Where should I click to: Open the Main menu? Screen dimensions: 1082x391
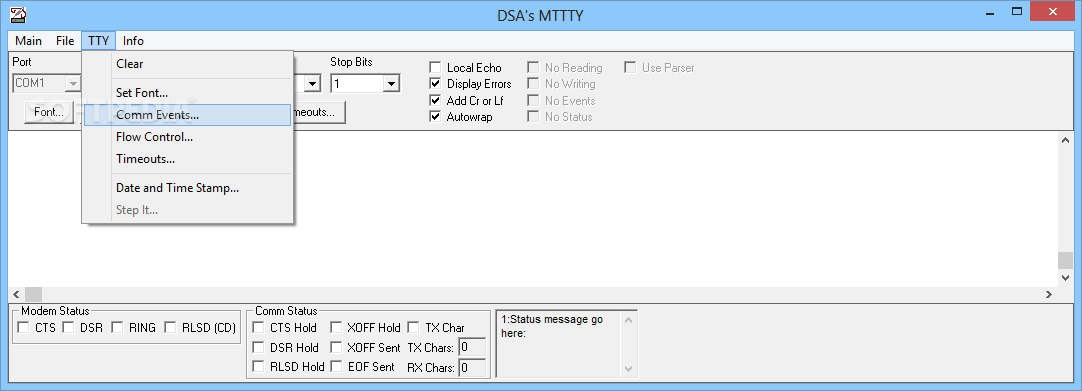tap(28, 41)
